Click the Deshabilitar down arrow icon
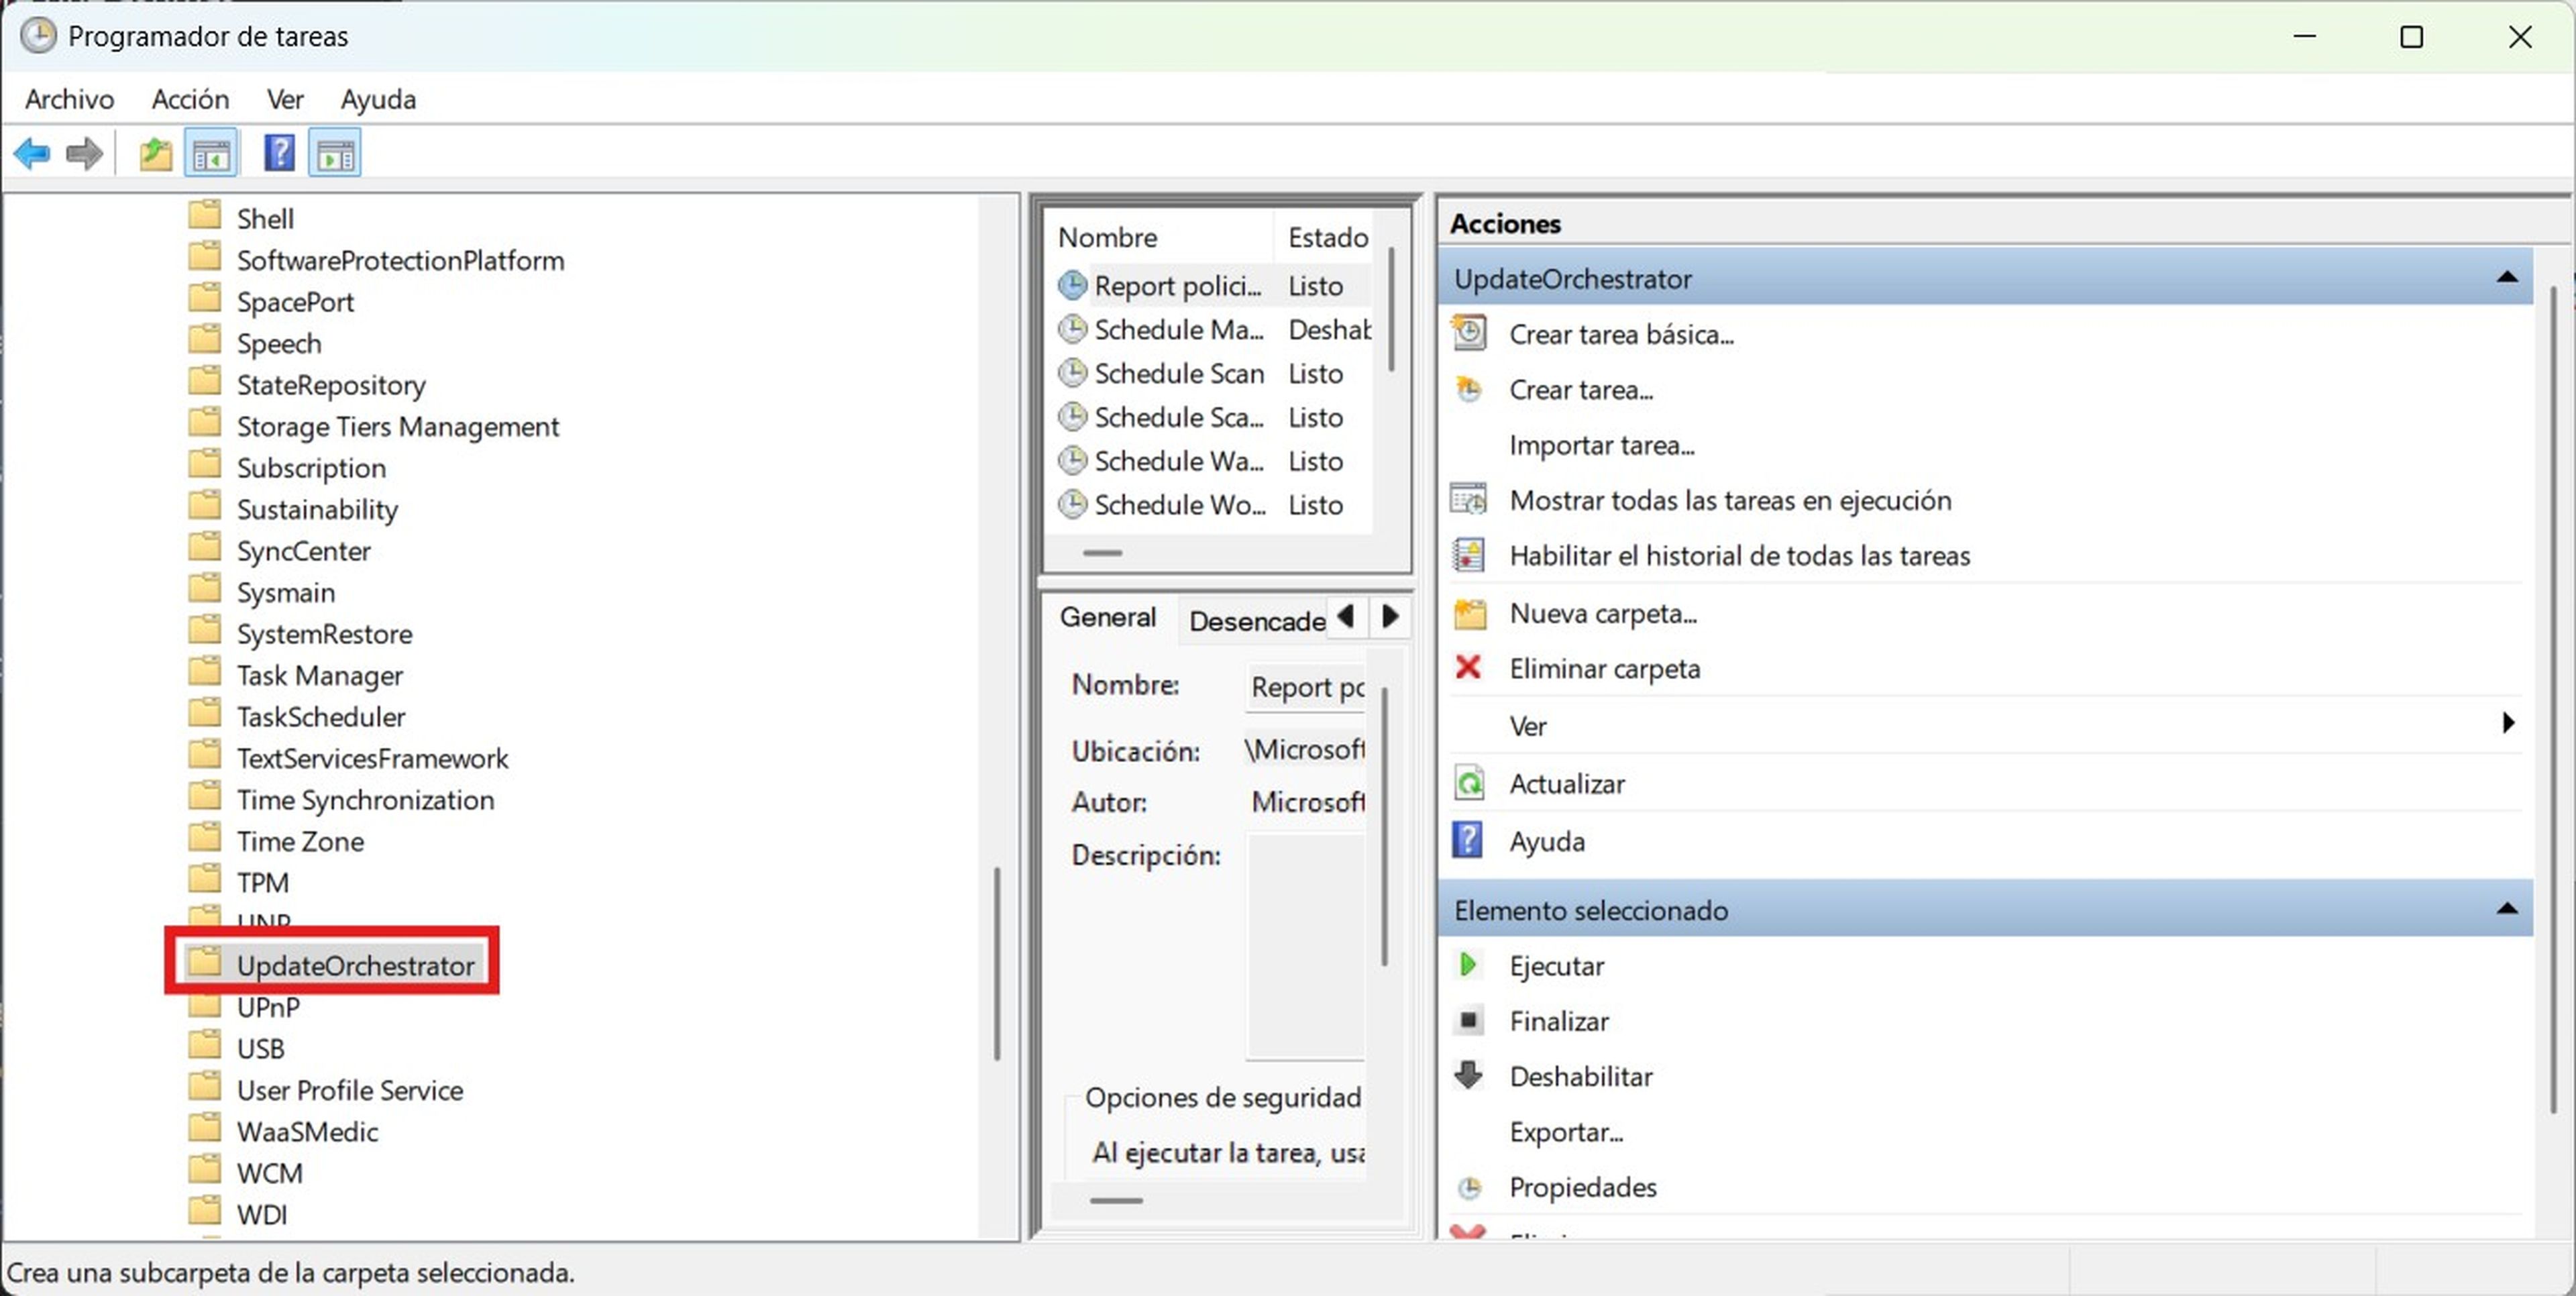This screenshot has height=1296, width=2576. point(1468,1075)
